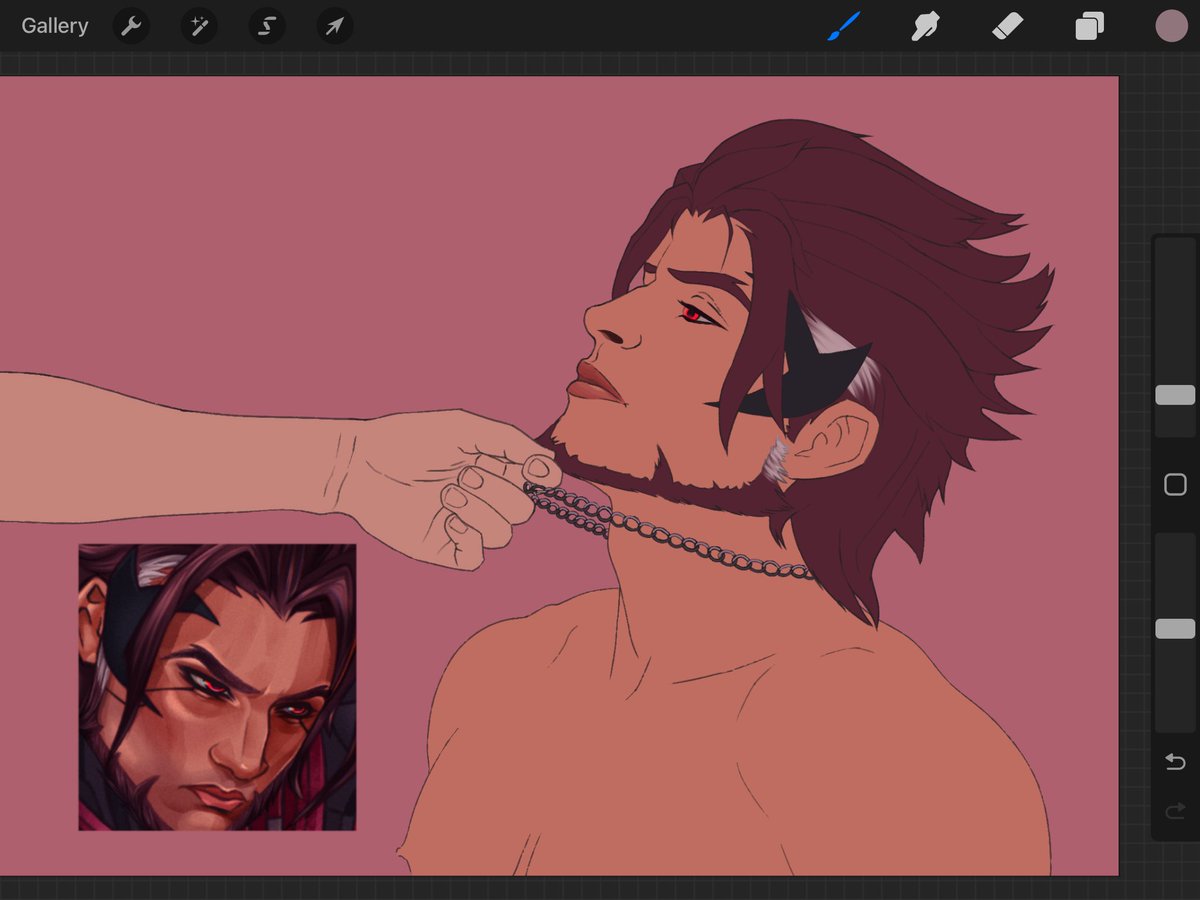
Task: Open the active color picker
Action: 1171,26
